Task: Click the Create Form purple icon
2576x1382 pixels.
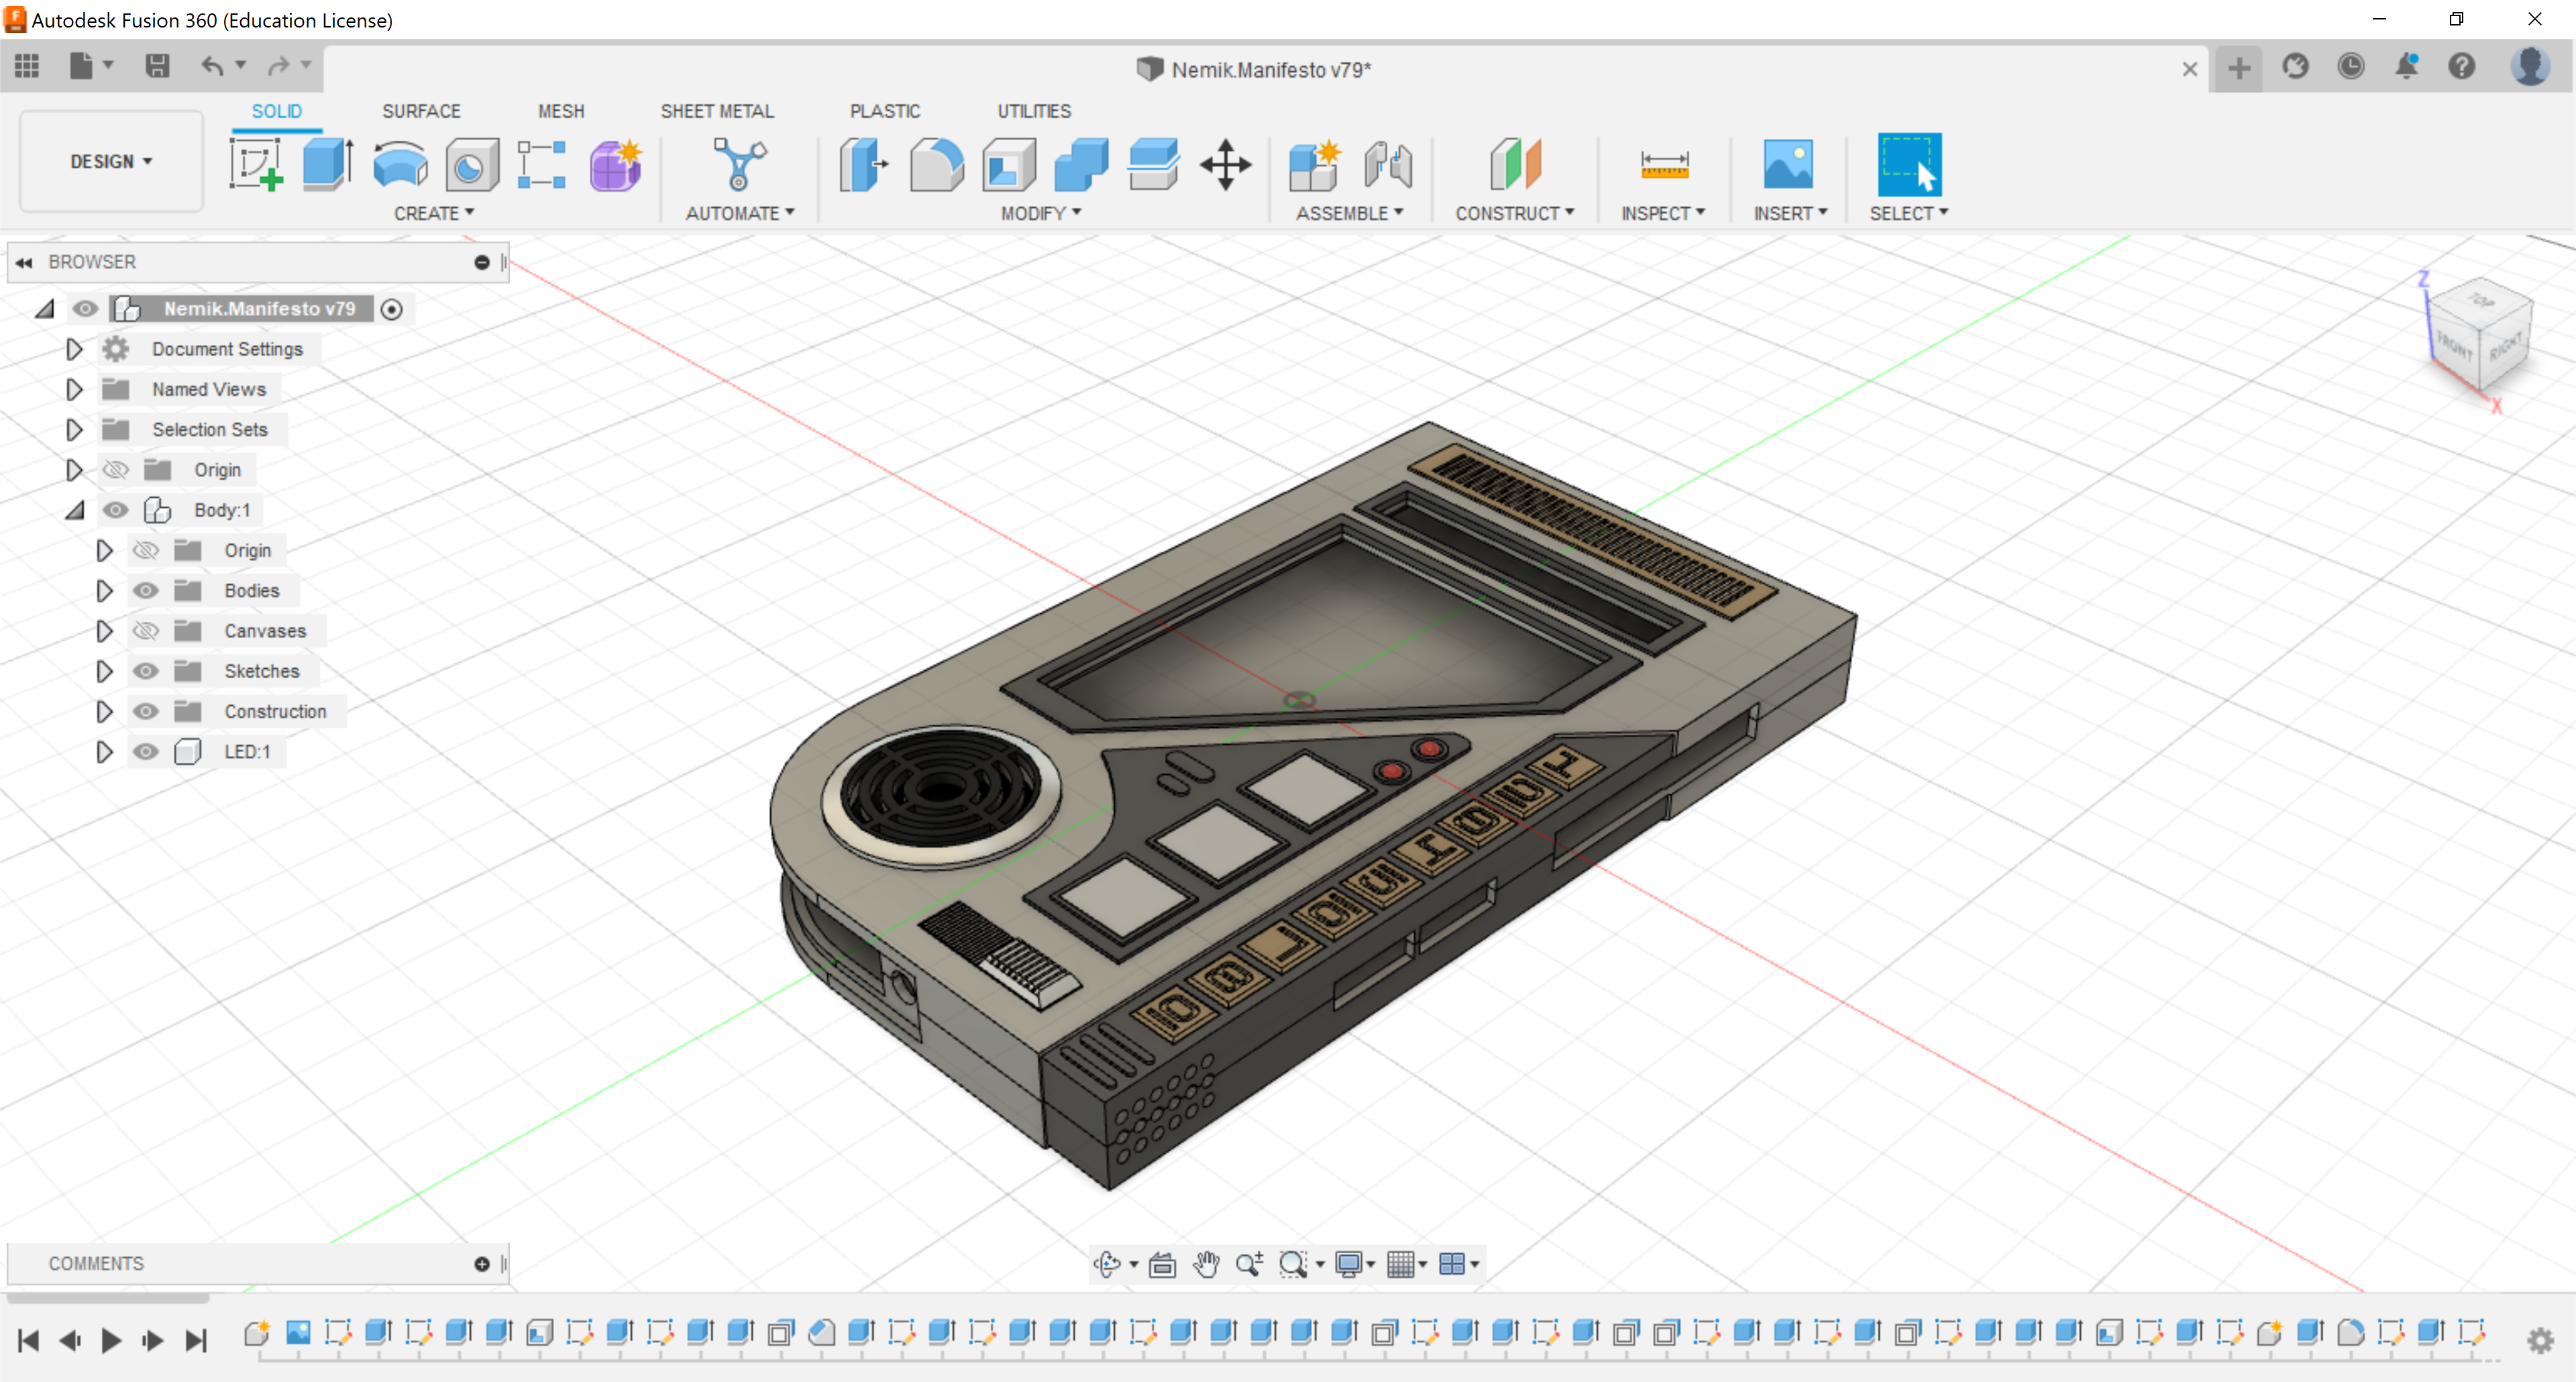Action: 615,164
